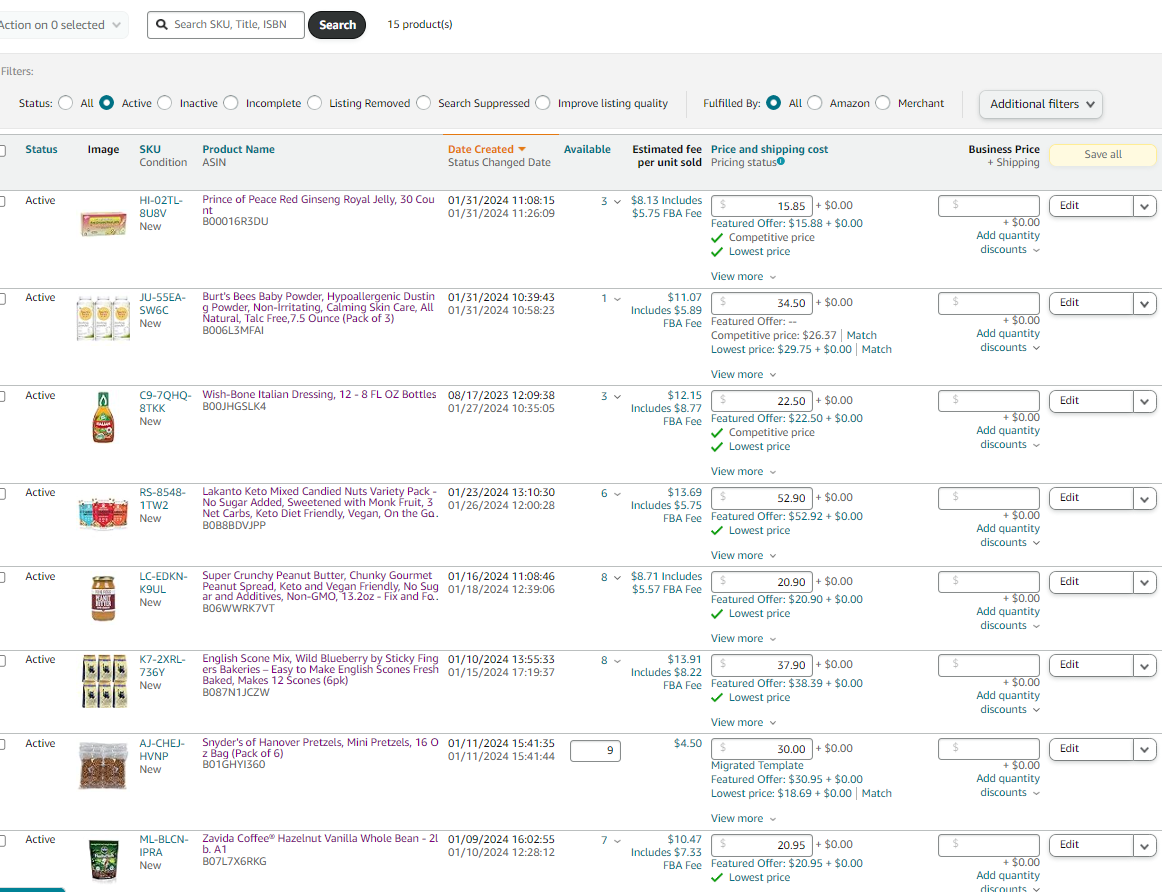Click Wish-Bone Italian Dressing bottle thumbnail
The height and width of the screenshot is (892, 1162).
point(104,418)
